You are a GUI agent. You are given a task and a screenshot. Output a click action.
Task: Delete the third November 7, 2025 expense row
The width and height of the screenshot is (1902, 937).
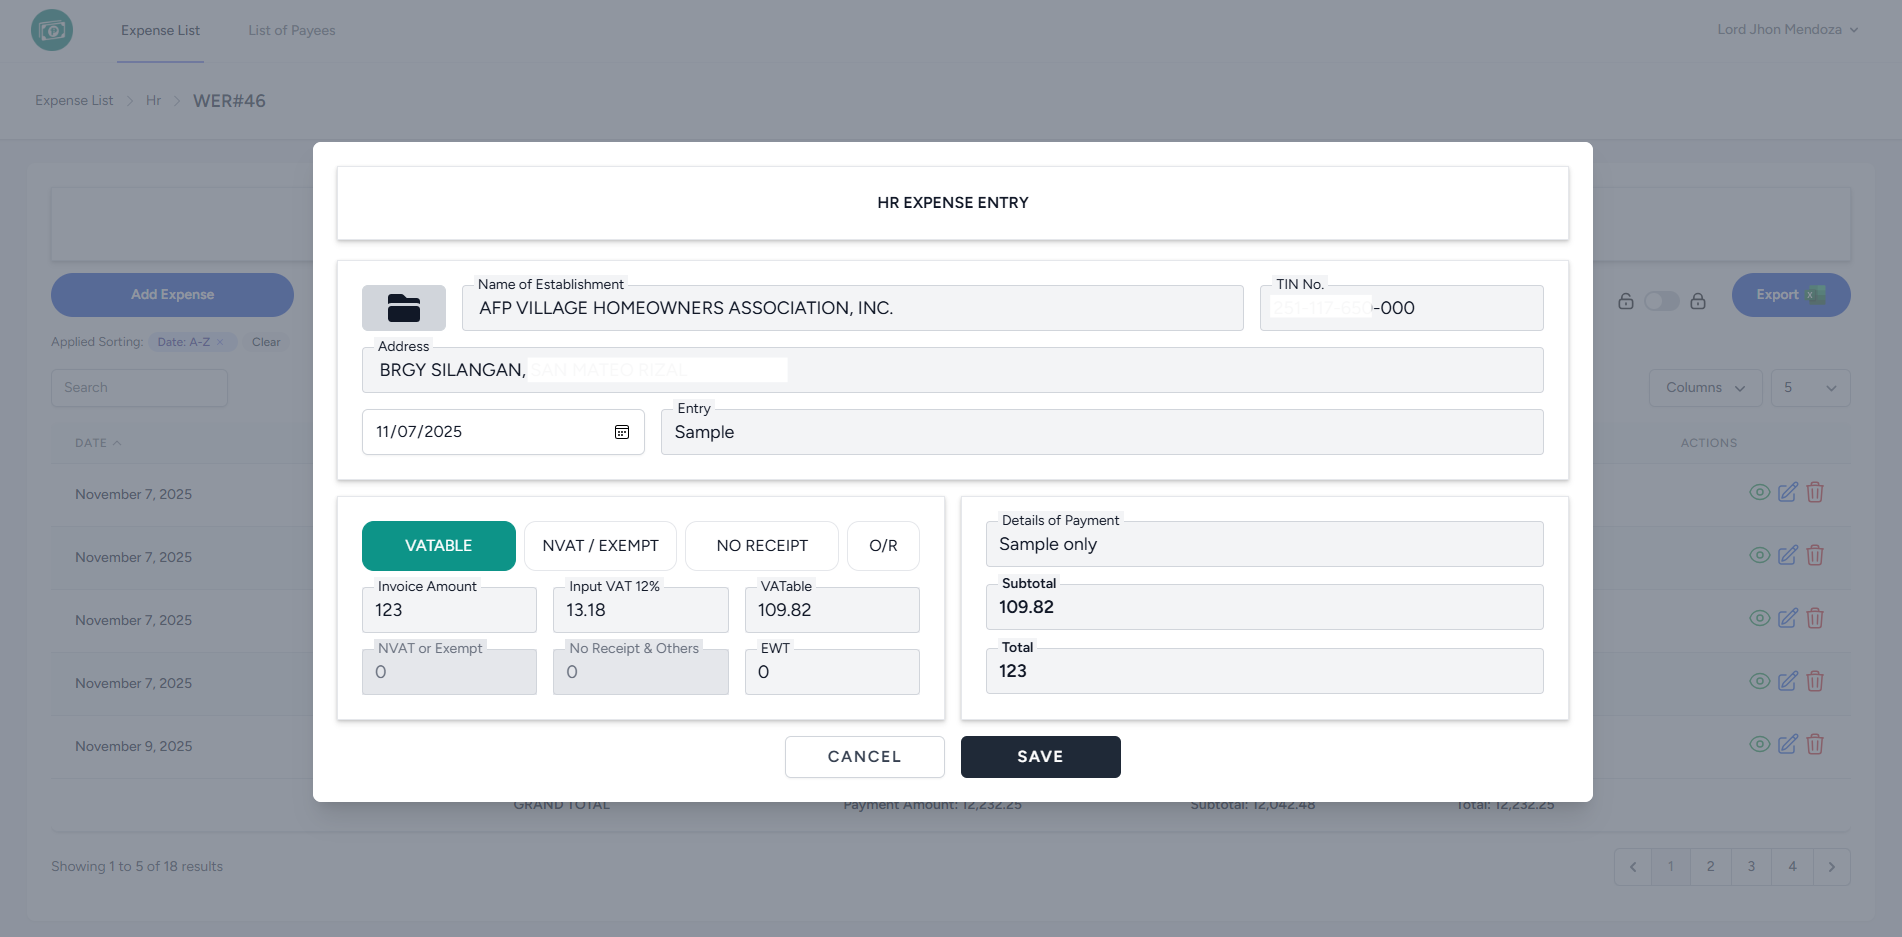(x=1815, y=618)
